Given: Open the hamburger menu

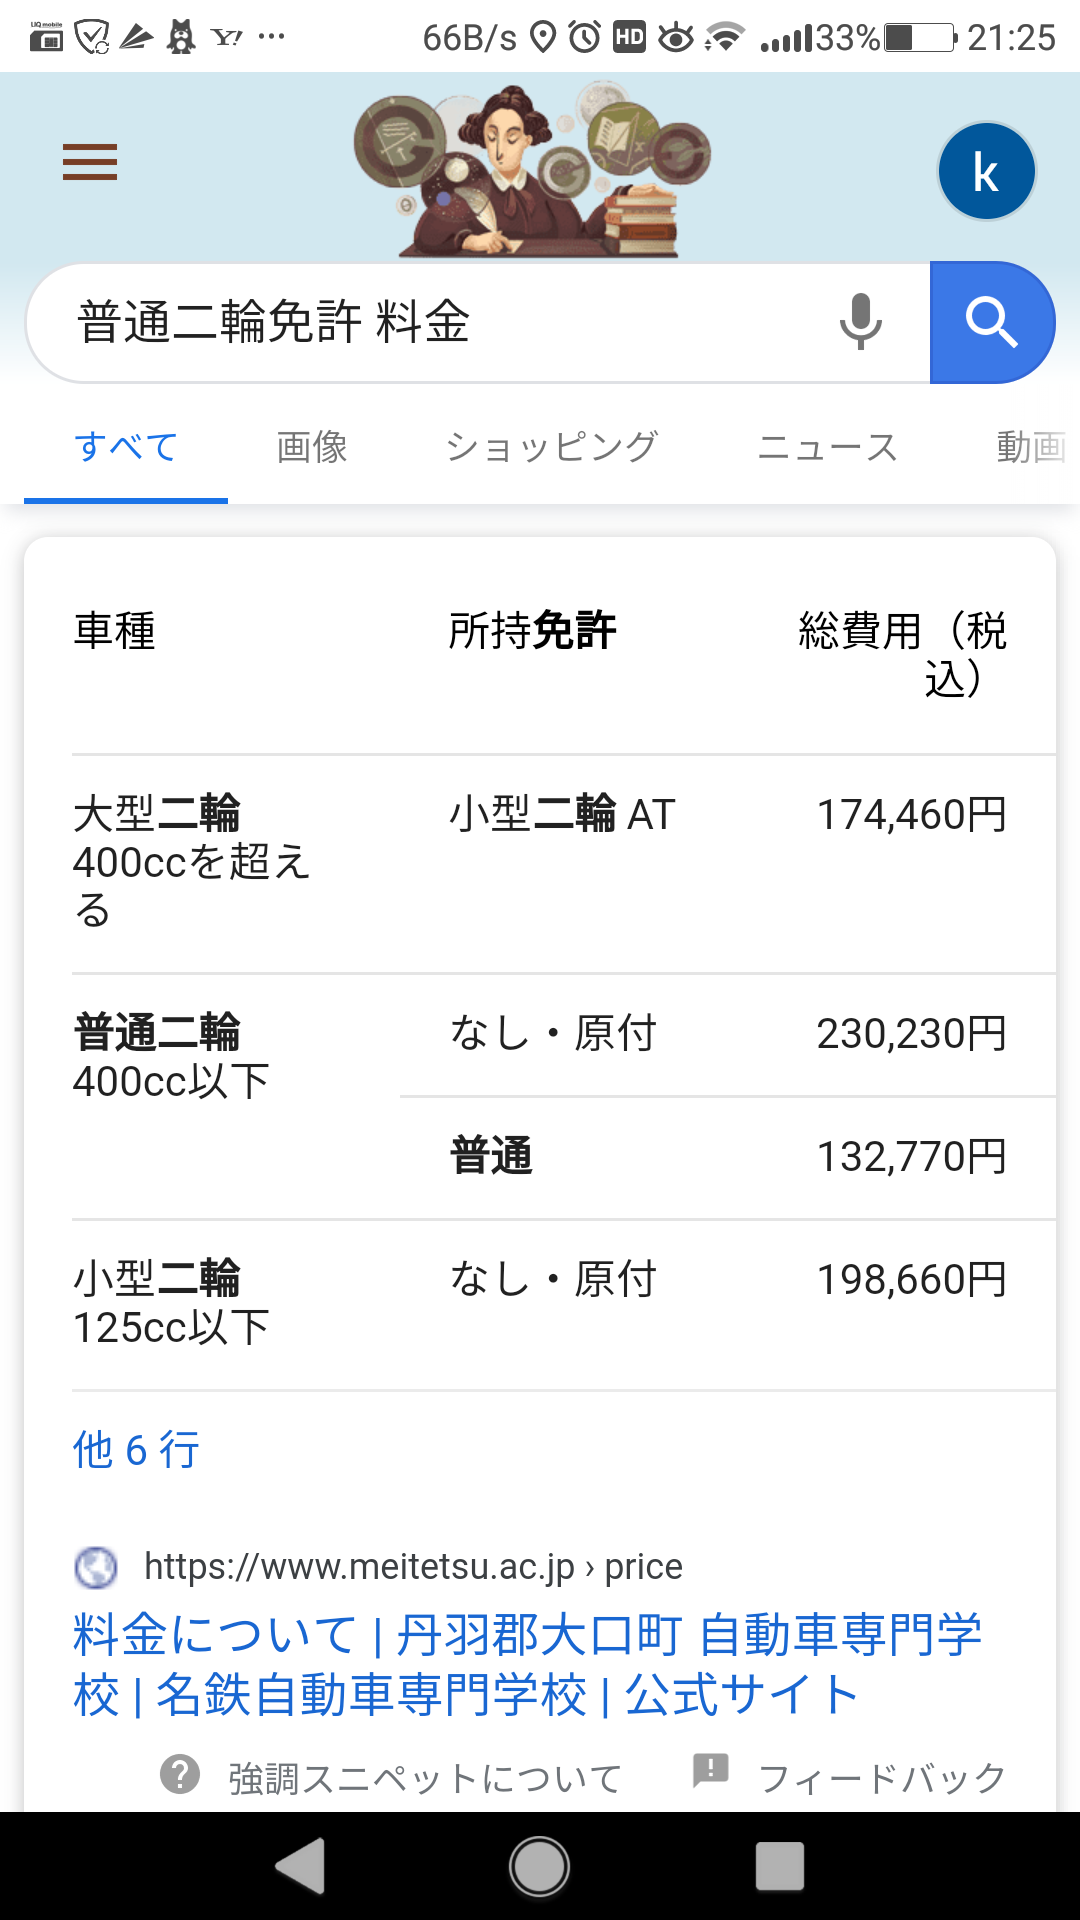Looking at the screenshot, I should [x=90, y=162].
